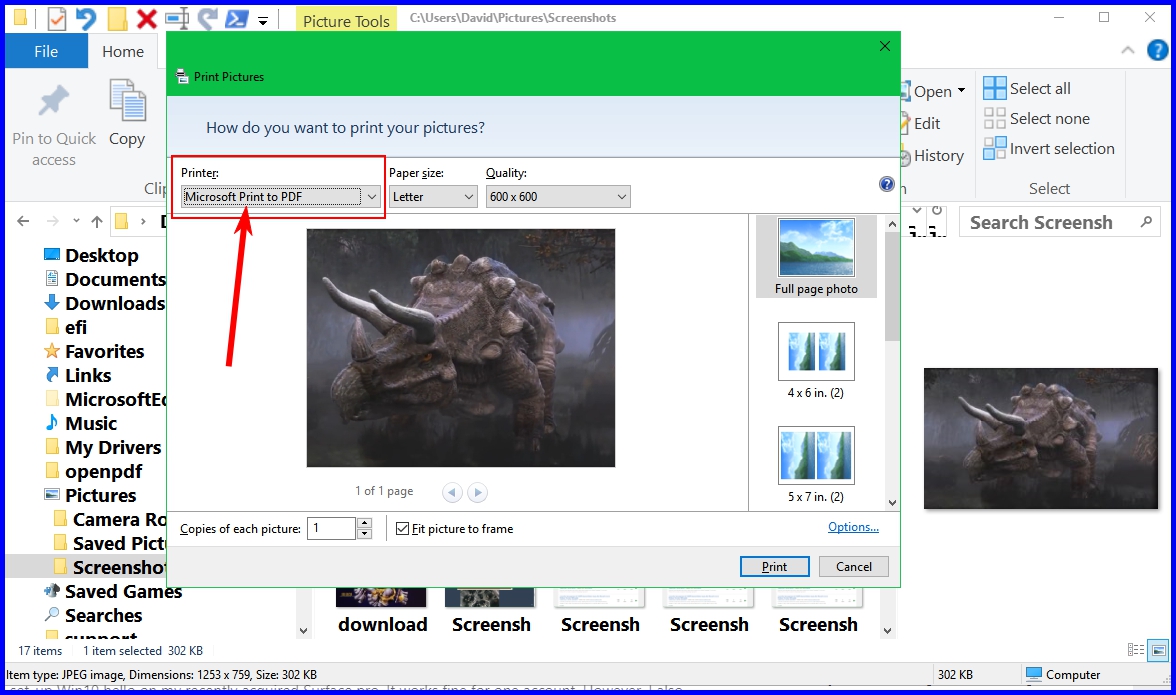
Task: Select the 4 x 6 in. (2) layout
Action: 816,361
